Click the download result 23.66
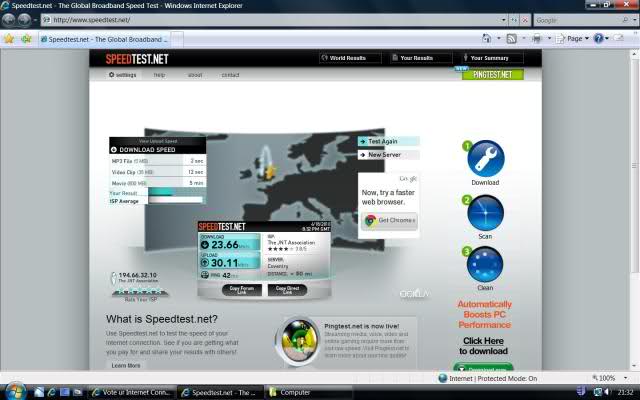640x400 pixels. (x=225, y=244)
